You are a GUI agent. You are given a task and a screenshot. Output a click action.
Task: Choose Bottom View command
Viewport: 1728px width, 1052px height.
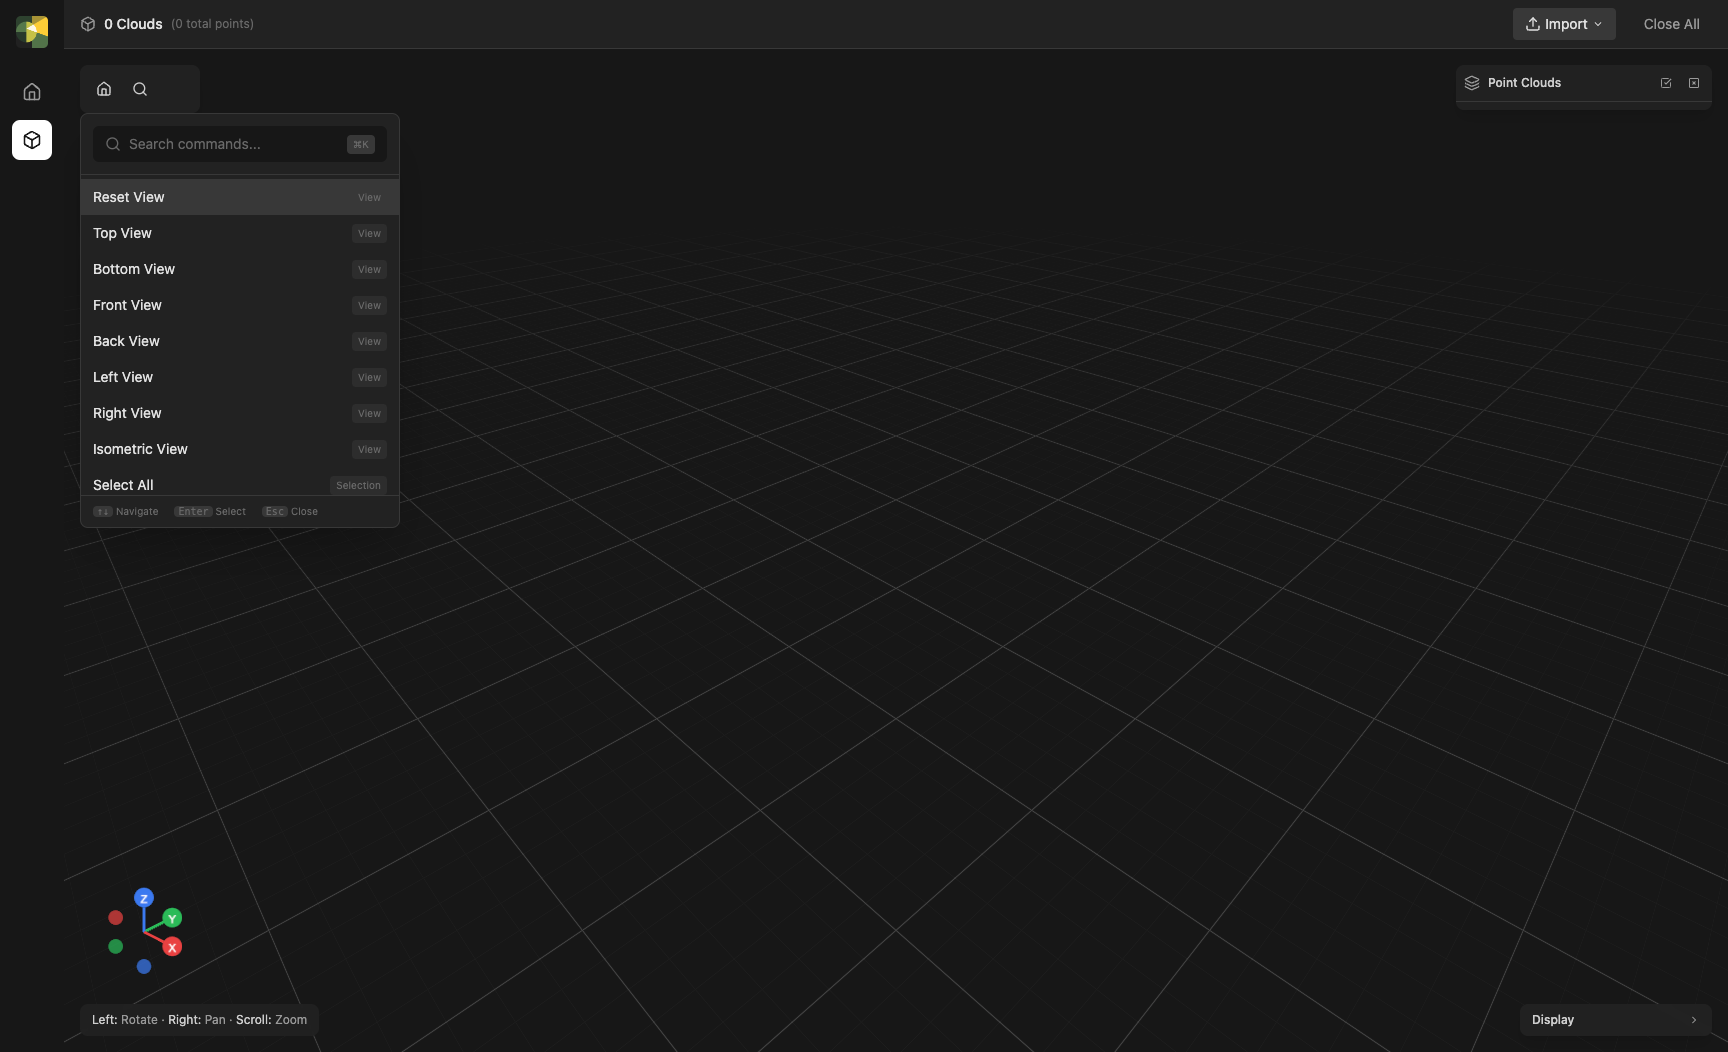coord(240,269)
